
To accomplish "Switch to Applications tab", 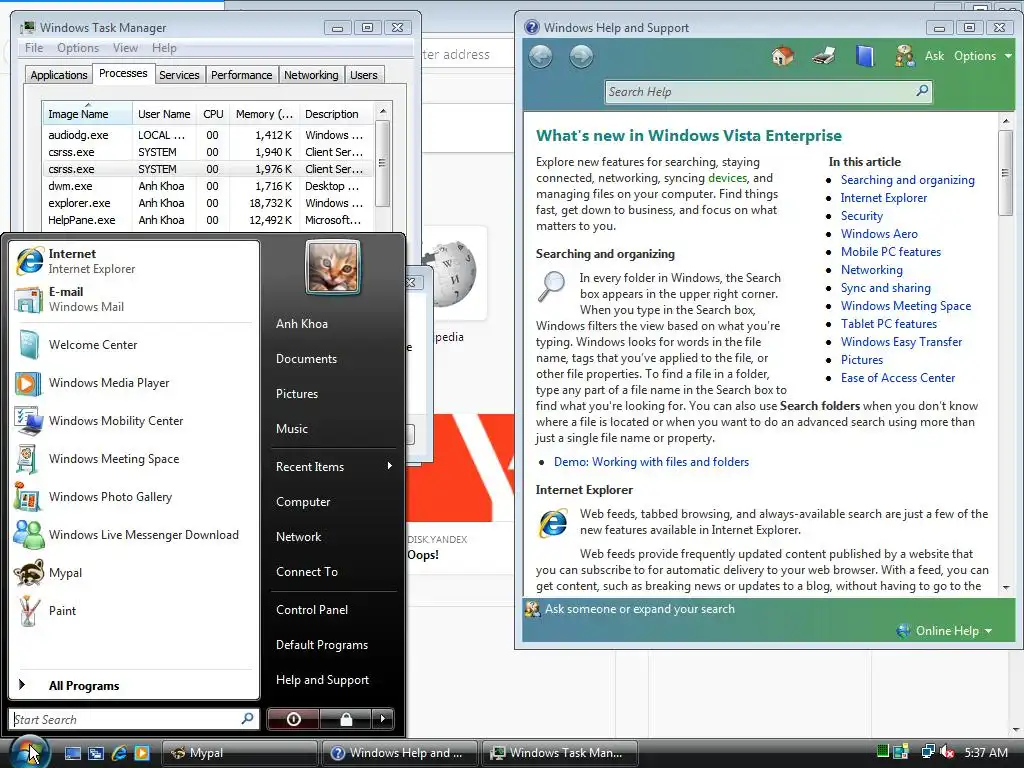I will tap(59, 75).
